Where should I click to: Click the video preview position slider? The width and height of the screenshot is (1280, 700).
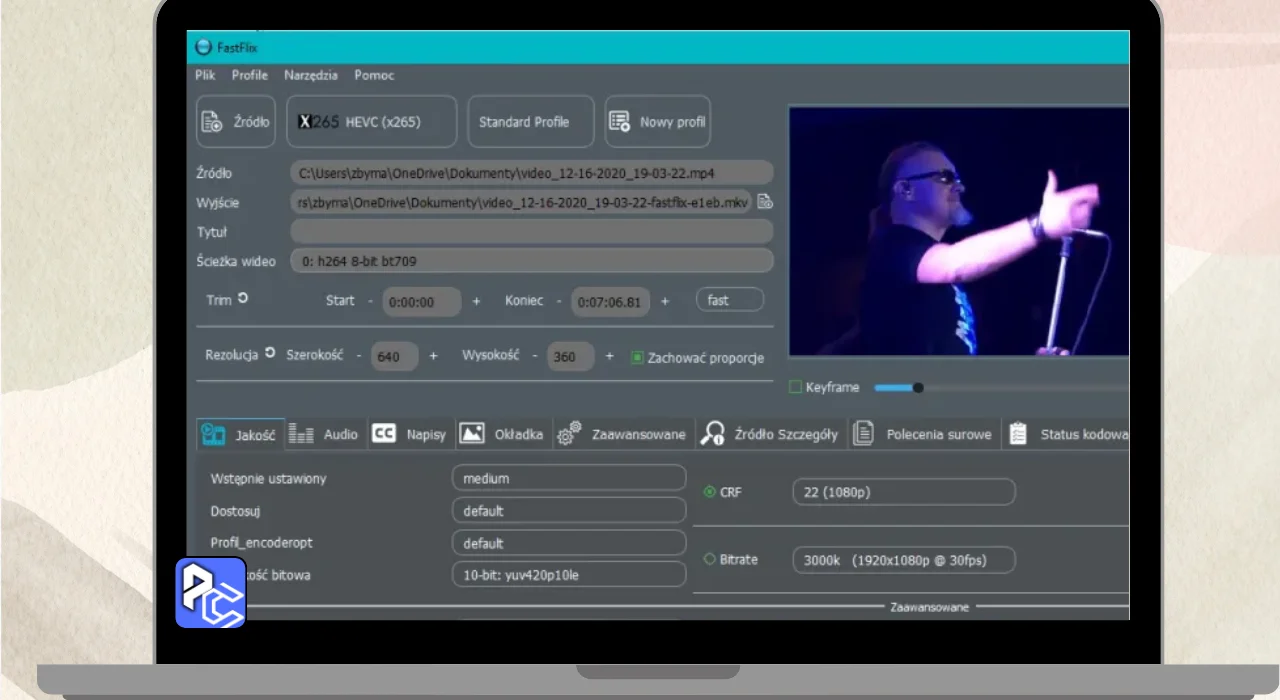tap(1000, 388)
